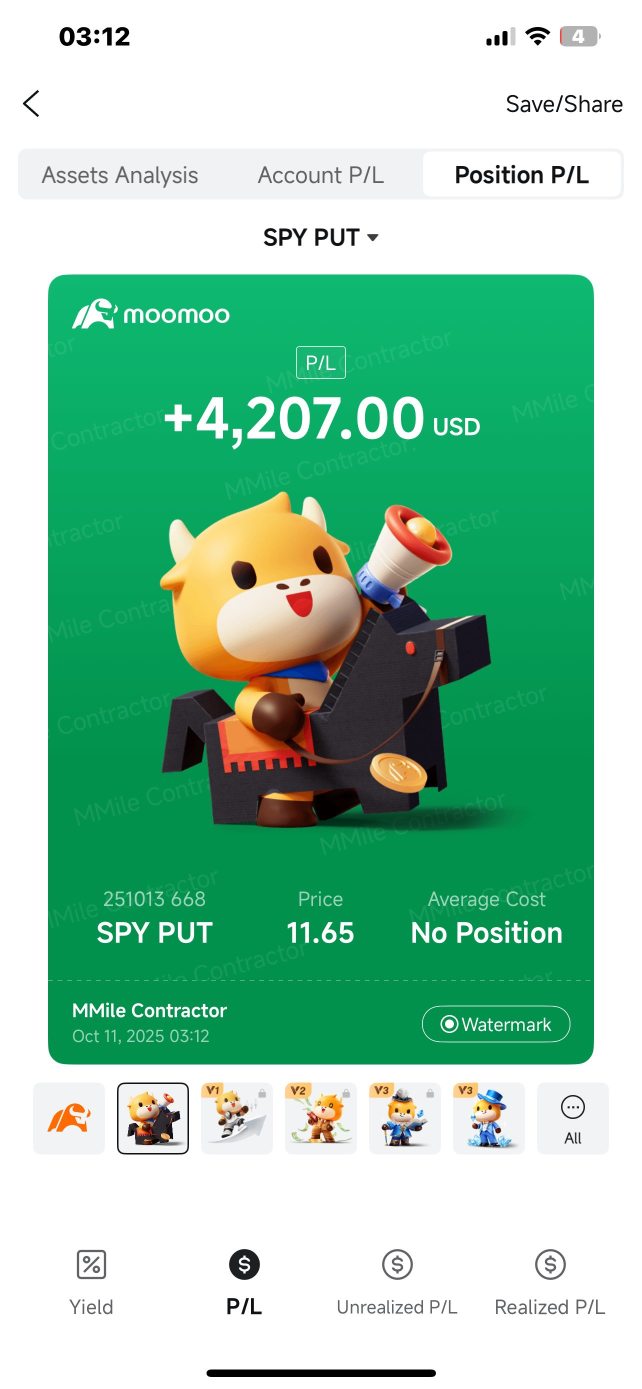Open All card themes

click(573, 1118)
